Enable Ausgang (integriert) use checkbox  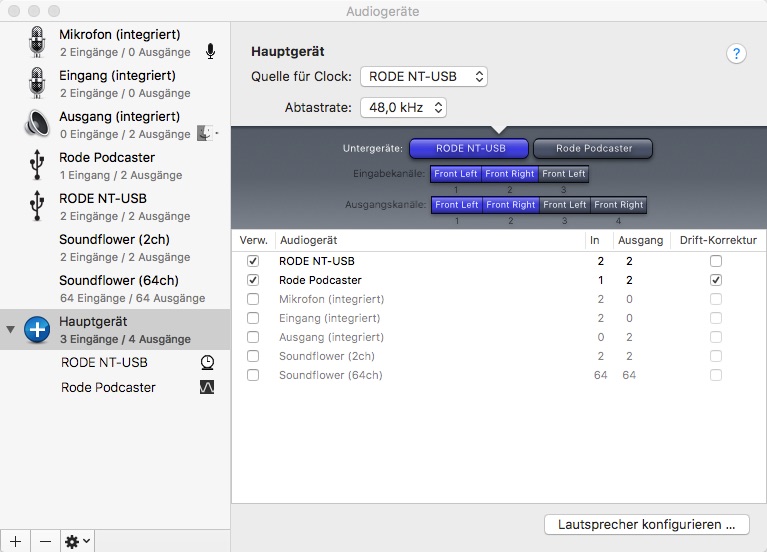point(253,337)
